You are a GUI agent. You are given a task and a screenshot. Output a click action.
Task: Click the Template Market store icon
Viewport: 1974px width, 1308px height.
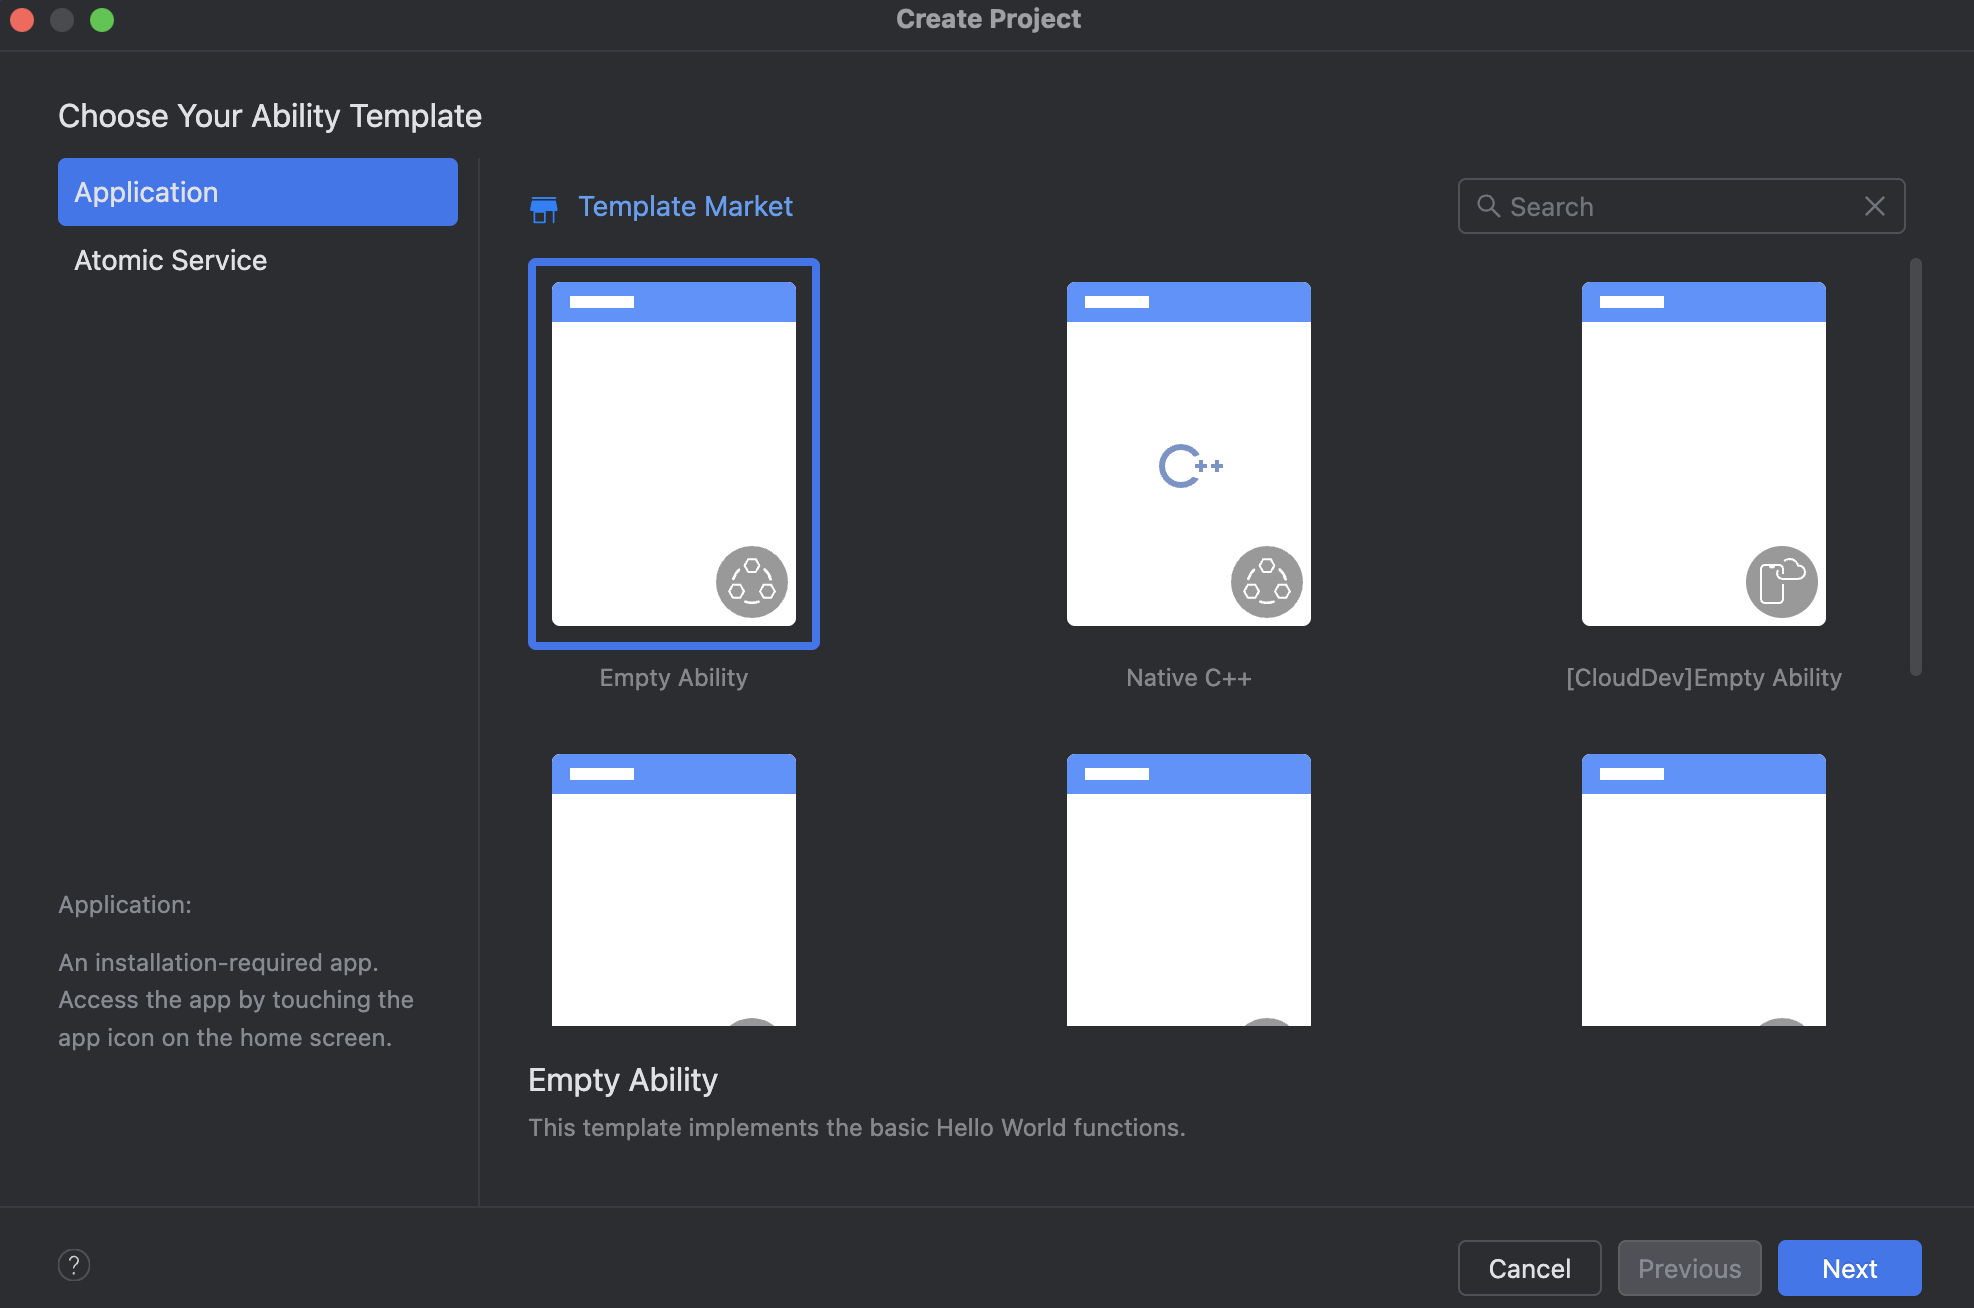543,208
